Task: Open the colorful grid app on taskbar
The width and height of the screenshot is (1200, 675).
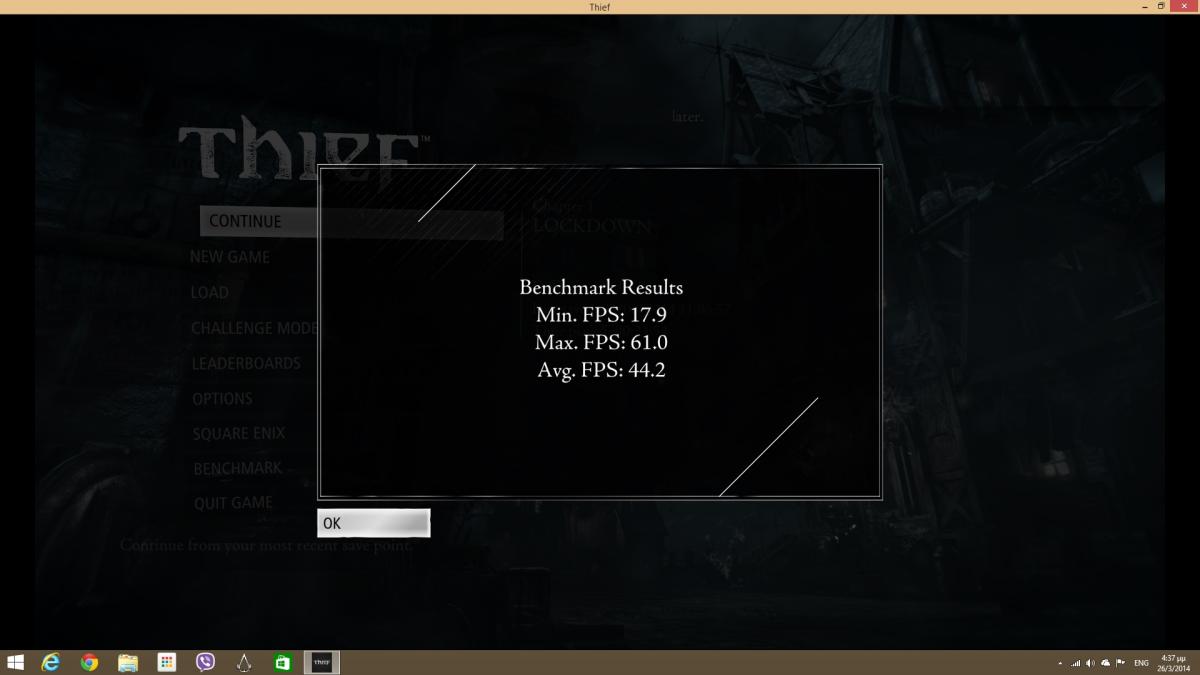Action: click(167, 662)
